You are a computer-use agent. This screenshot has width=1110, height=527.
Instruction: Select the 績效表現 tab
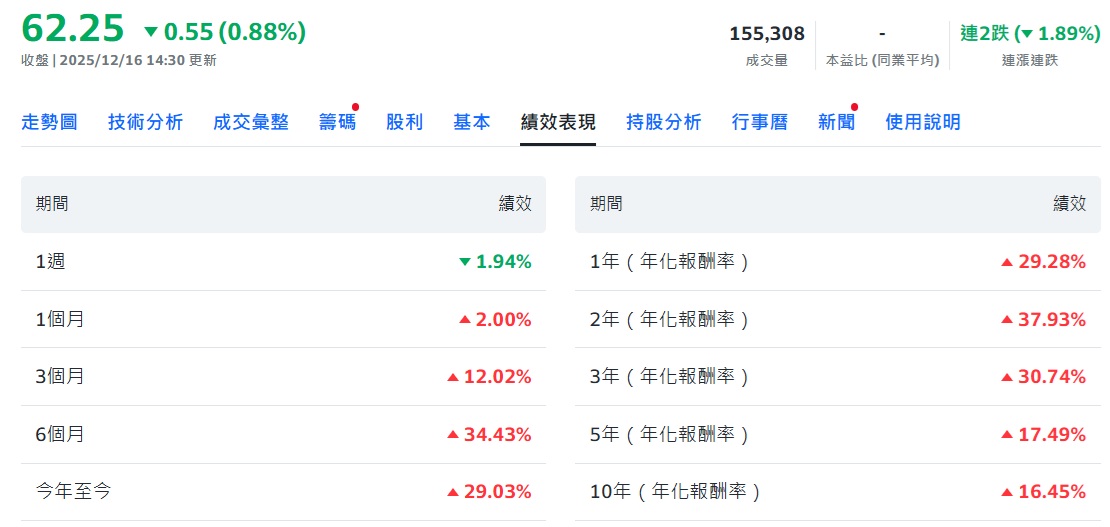click(558, 122)
